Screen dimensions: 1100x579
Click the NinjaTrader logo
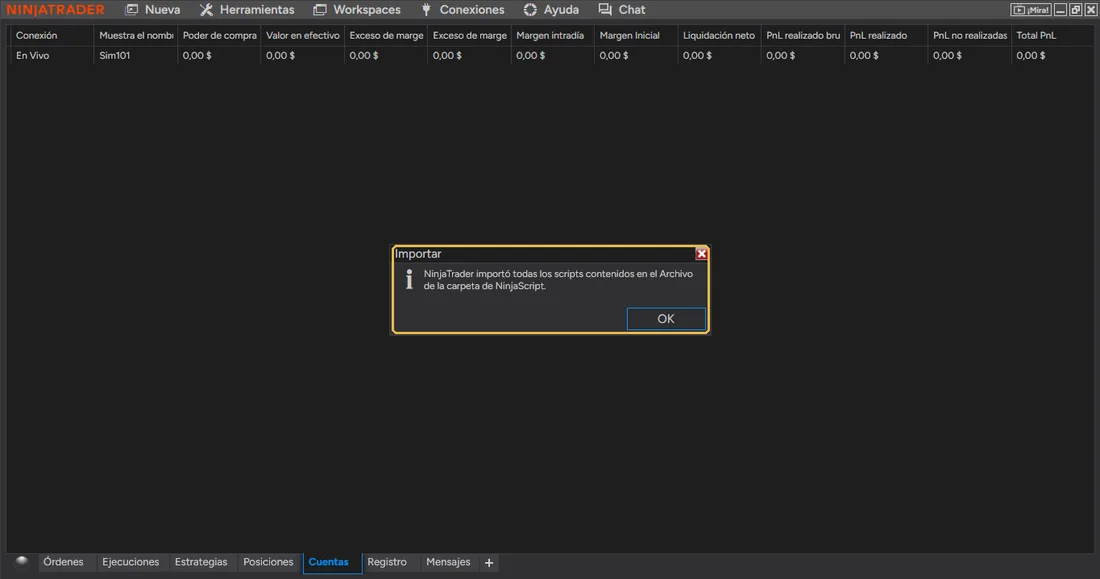click(55, 10)
